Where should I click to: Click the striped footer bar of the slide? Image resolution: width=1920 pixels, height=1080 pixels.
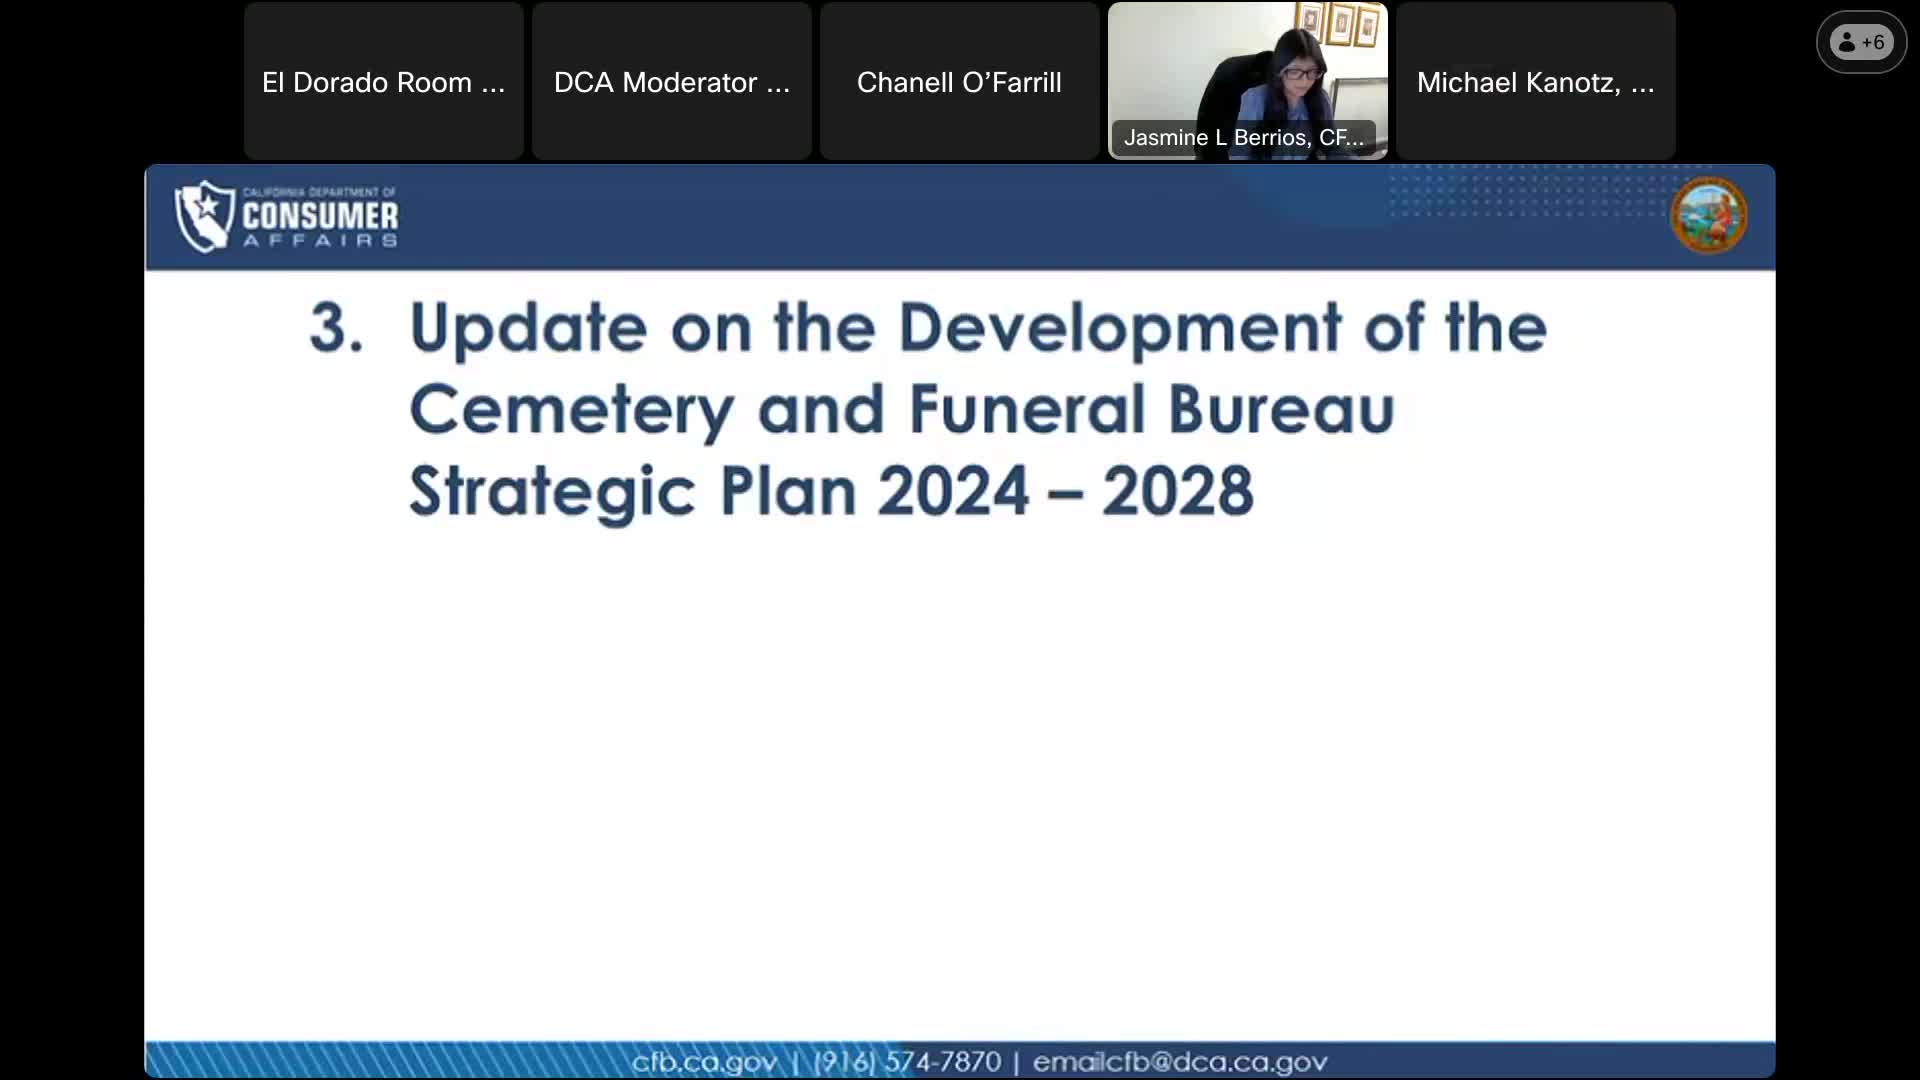(x=400, y=1060)
